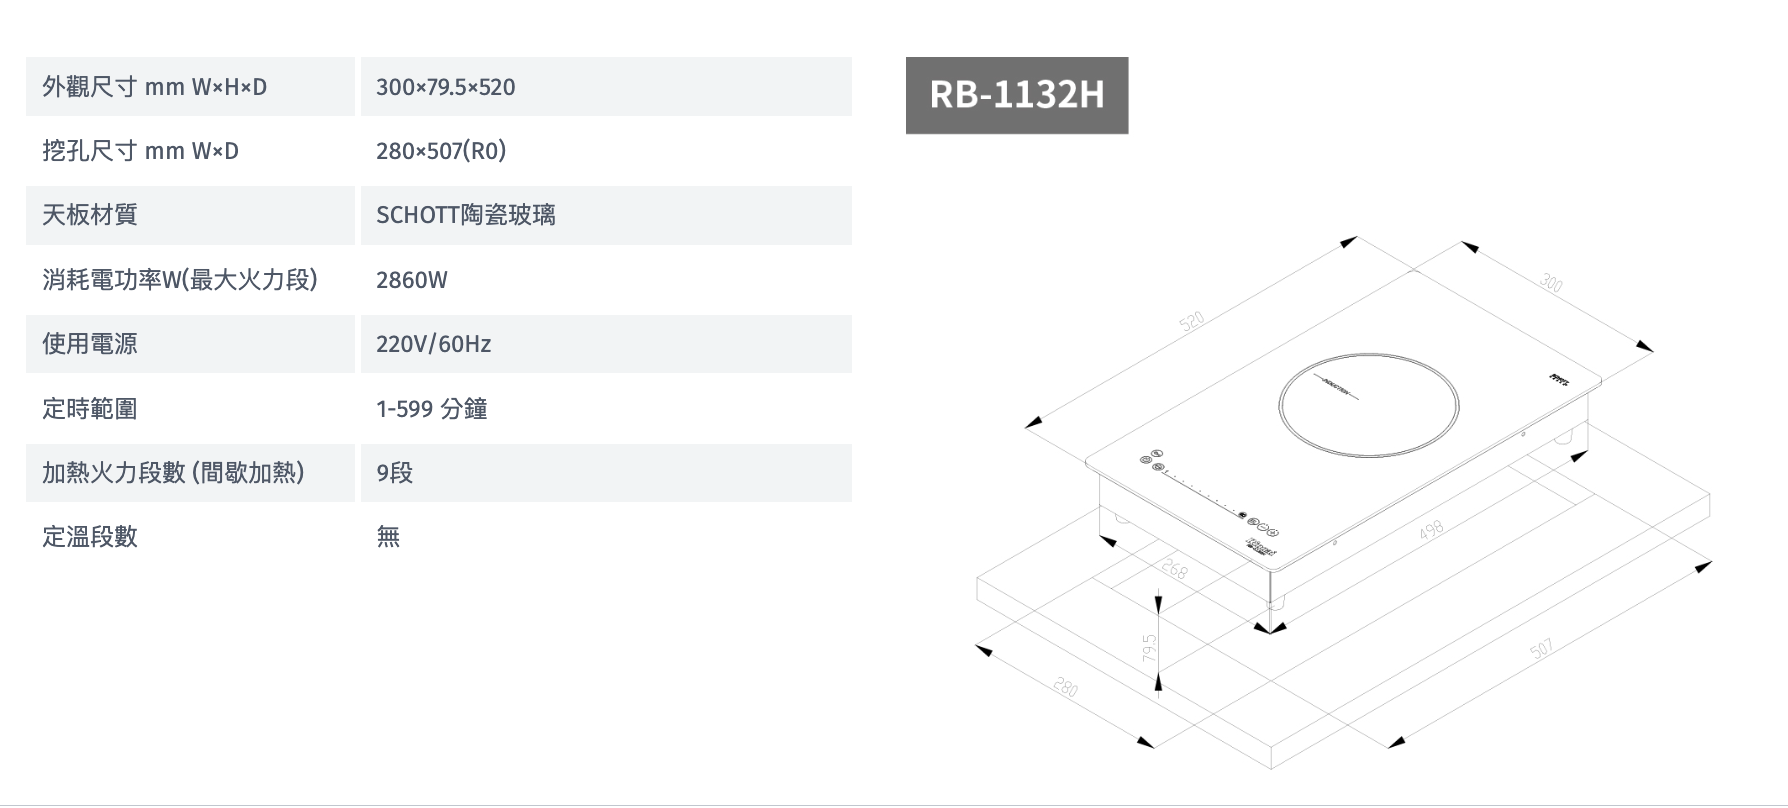1788x808 pixels.
Task: Click the RB-1132H model label
Action: 1016,95
